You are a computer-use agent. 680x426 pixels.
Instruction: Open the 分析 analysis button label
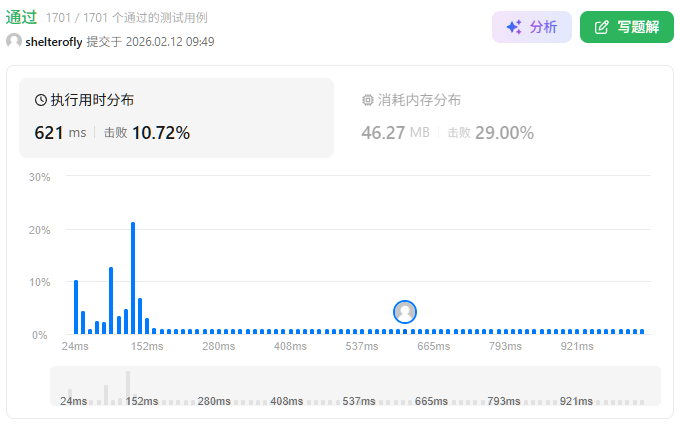click(x=543, y=27)
